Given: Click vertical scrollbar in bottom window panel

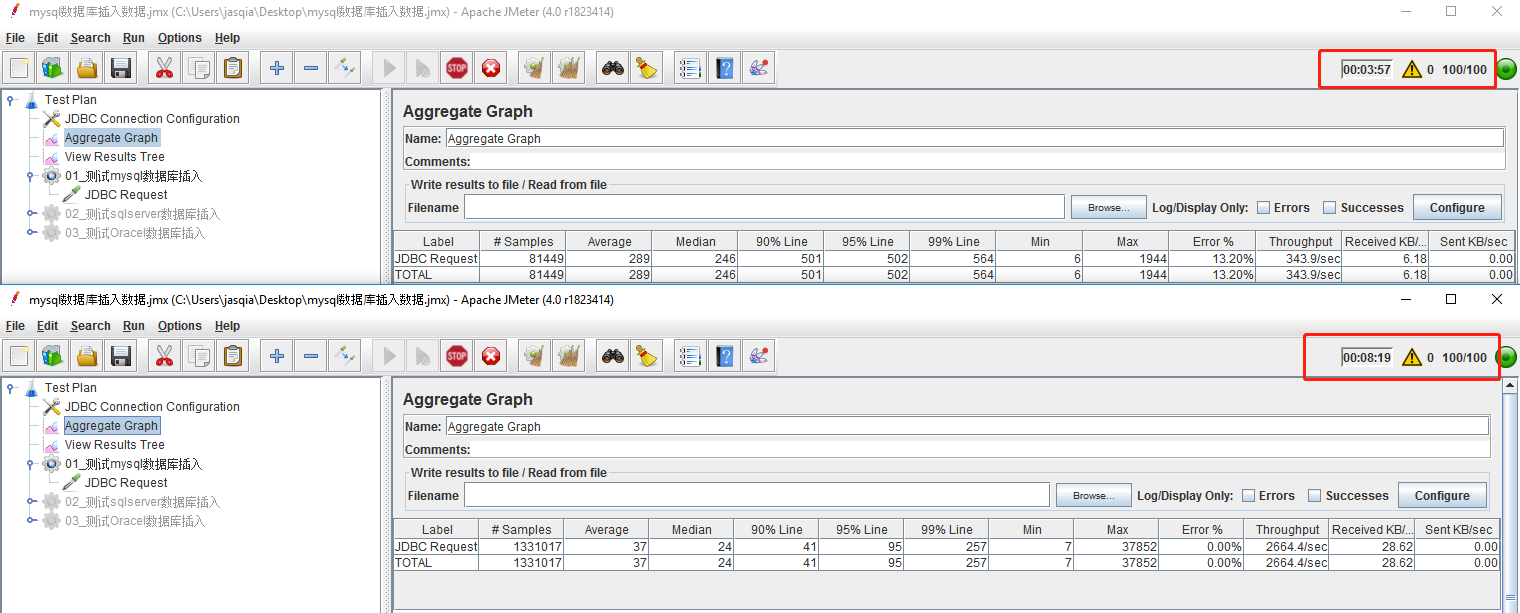Looking at the screenshot, I should pos(1510,495).
